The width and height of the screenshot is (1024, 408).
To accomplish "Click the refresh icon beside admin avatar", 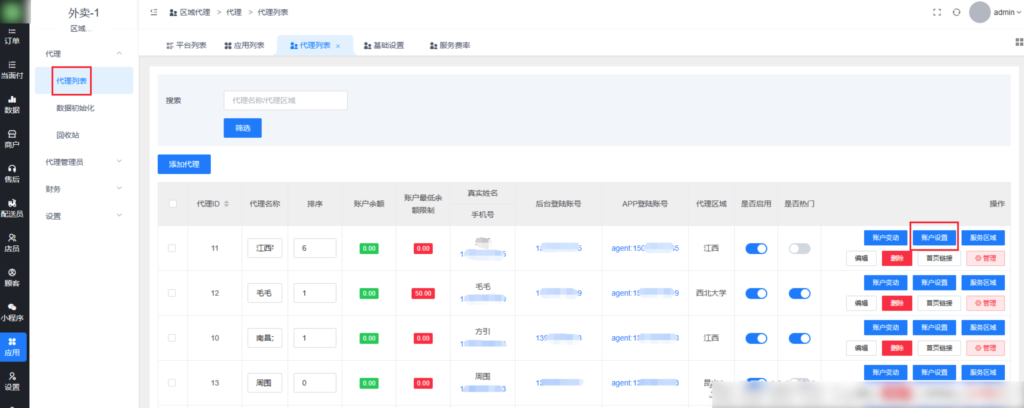I will coord(957,12).
